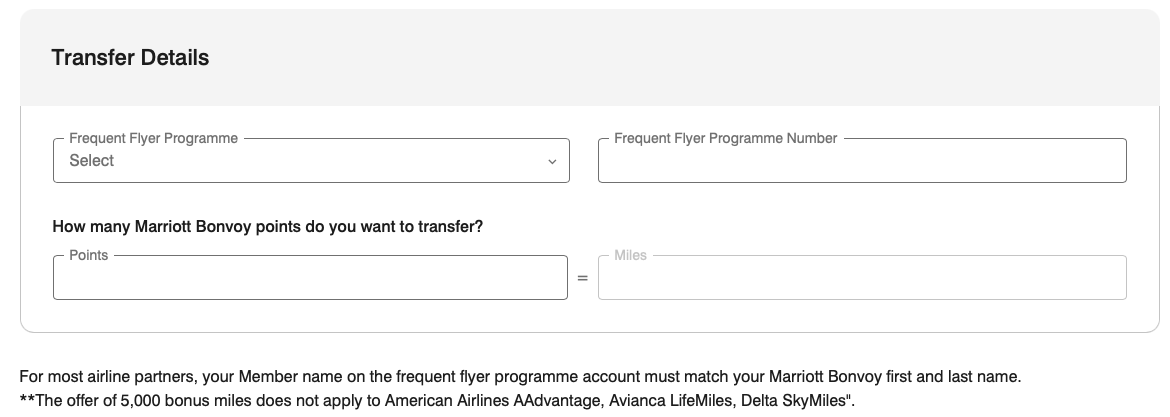Screen dimensions: 1170x417
Task: Click the 'Select' placeholder text
Action: (x=91, y=161)
